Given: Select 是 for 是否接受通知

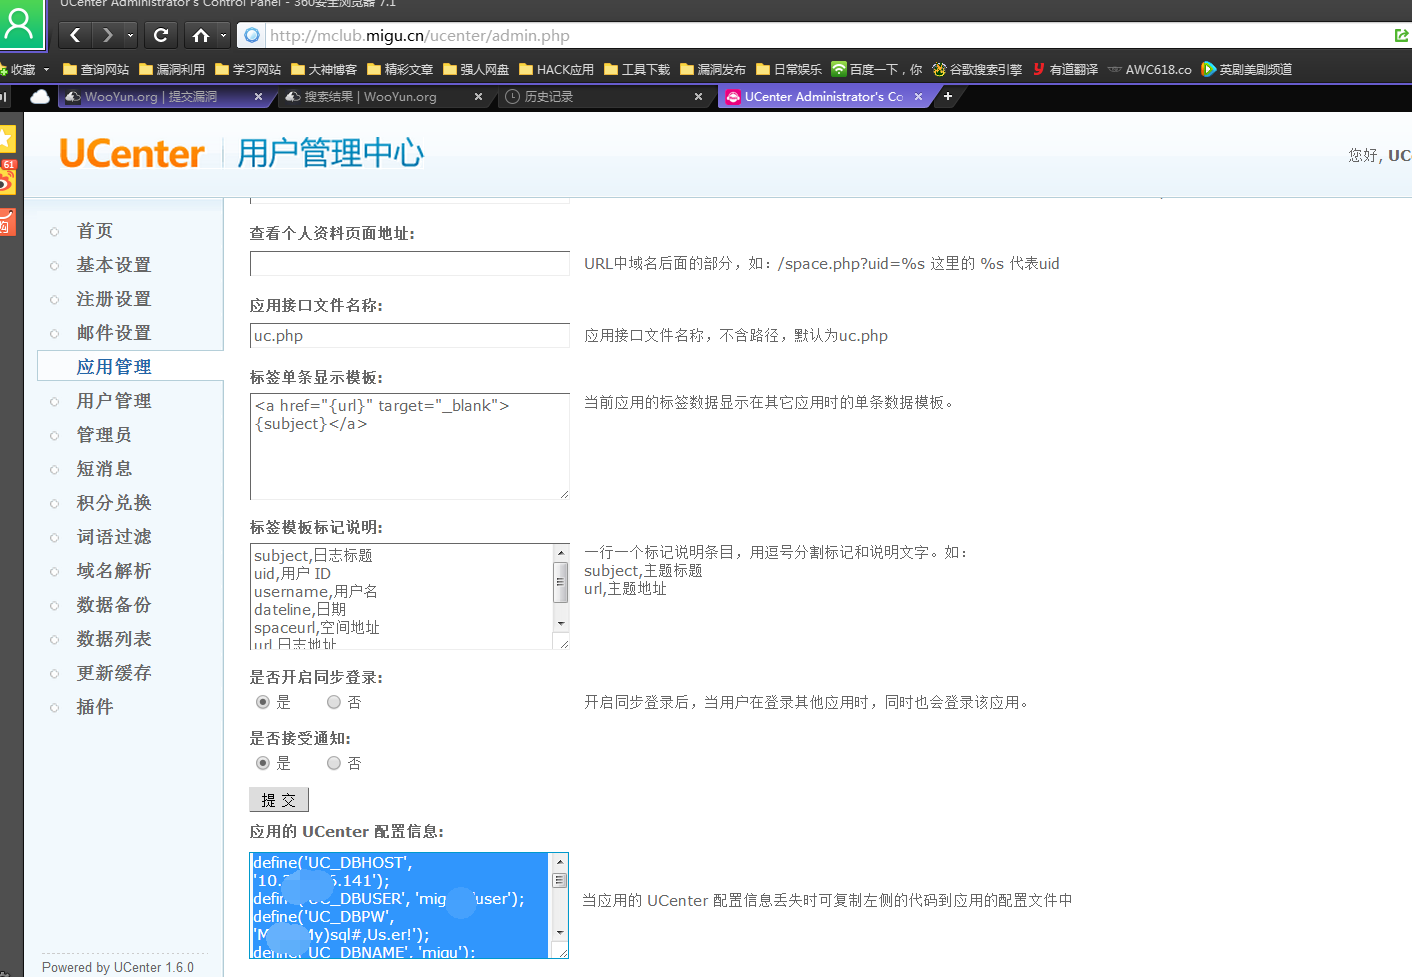Looking at the screenshot, I should pyautogui.click(x=263, y=763).
